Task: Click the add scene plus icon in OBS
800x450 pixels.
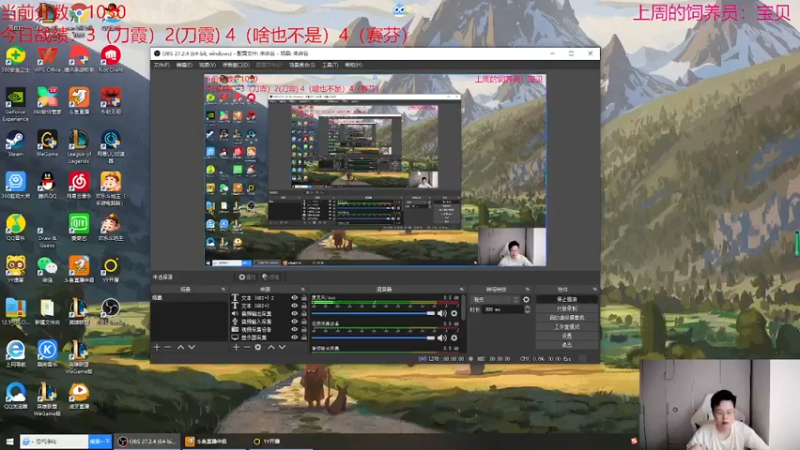Action: coord(157,347)
